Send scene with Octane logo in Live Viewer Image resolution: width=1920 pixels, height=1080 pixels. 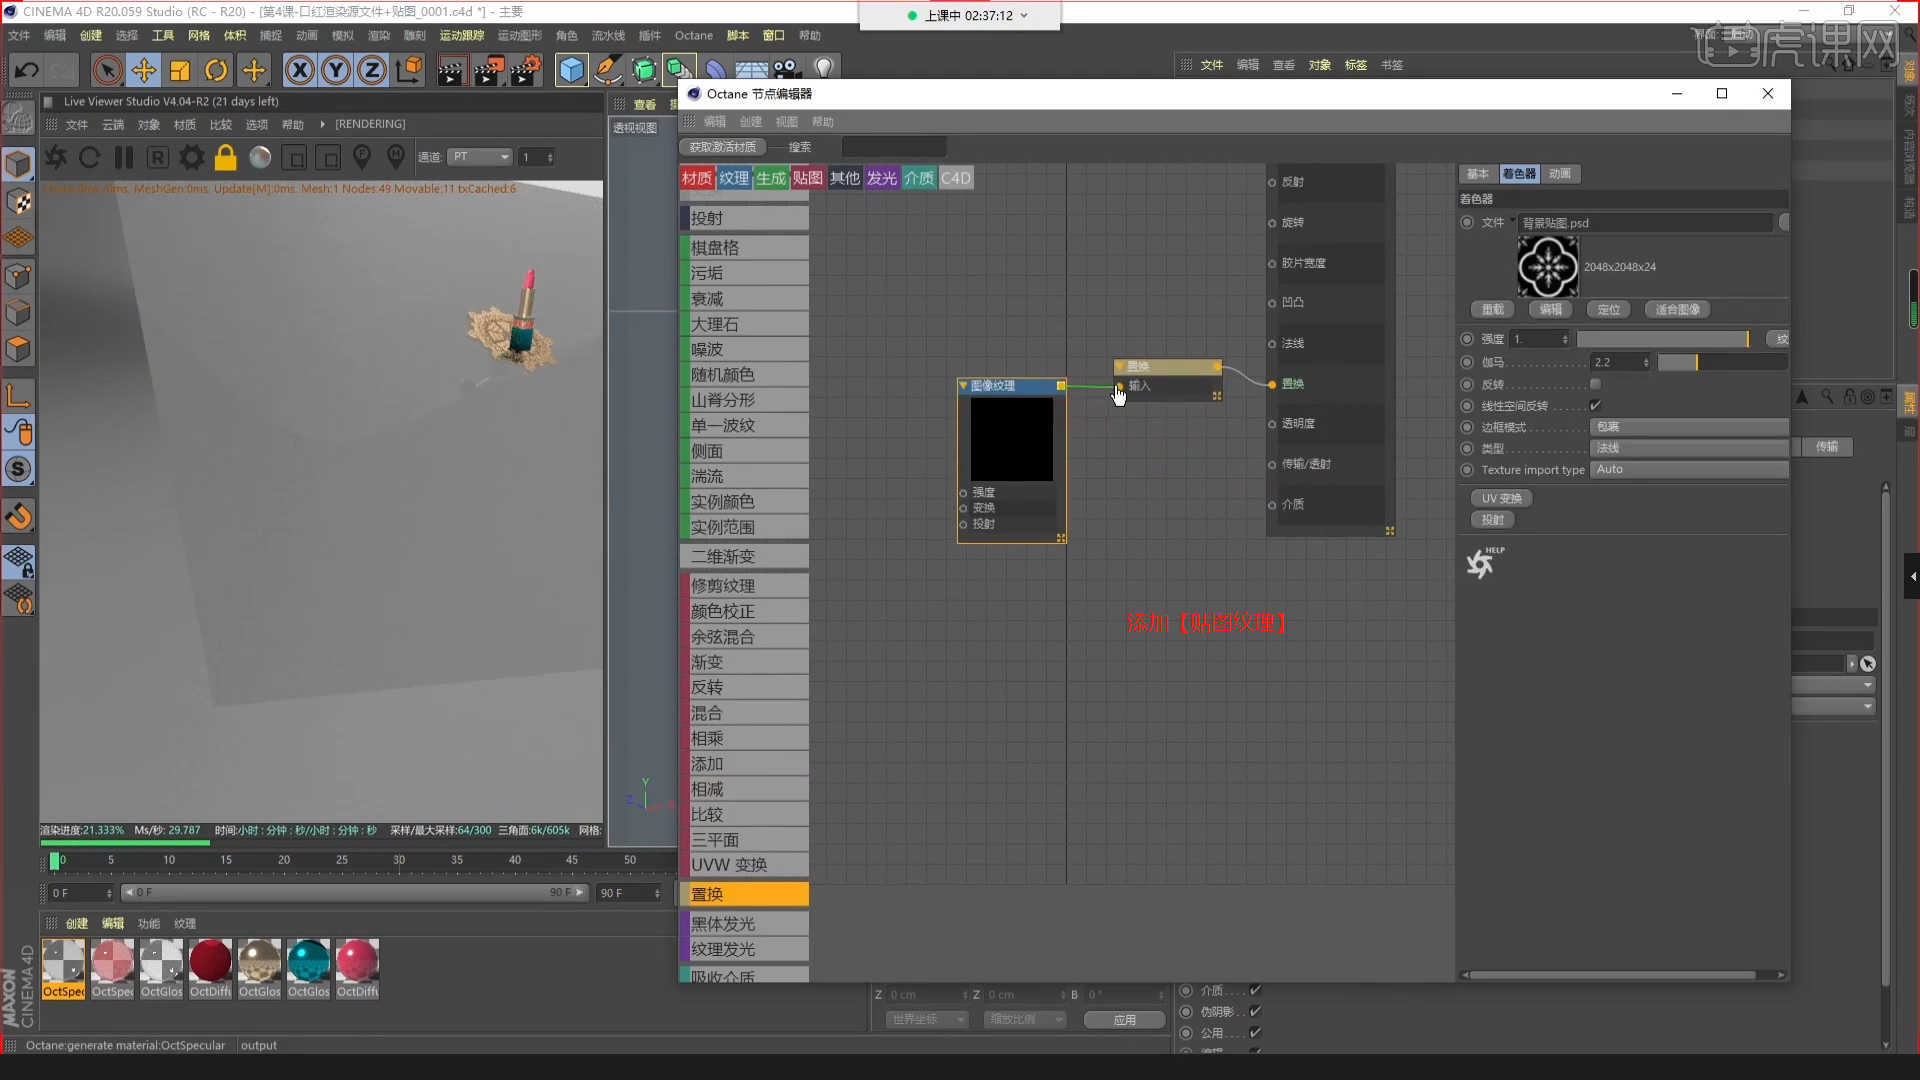coord(56,158)
